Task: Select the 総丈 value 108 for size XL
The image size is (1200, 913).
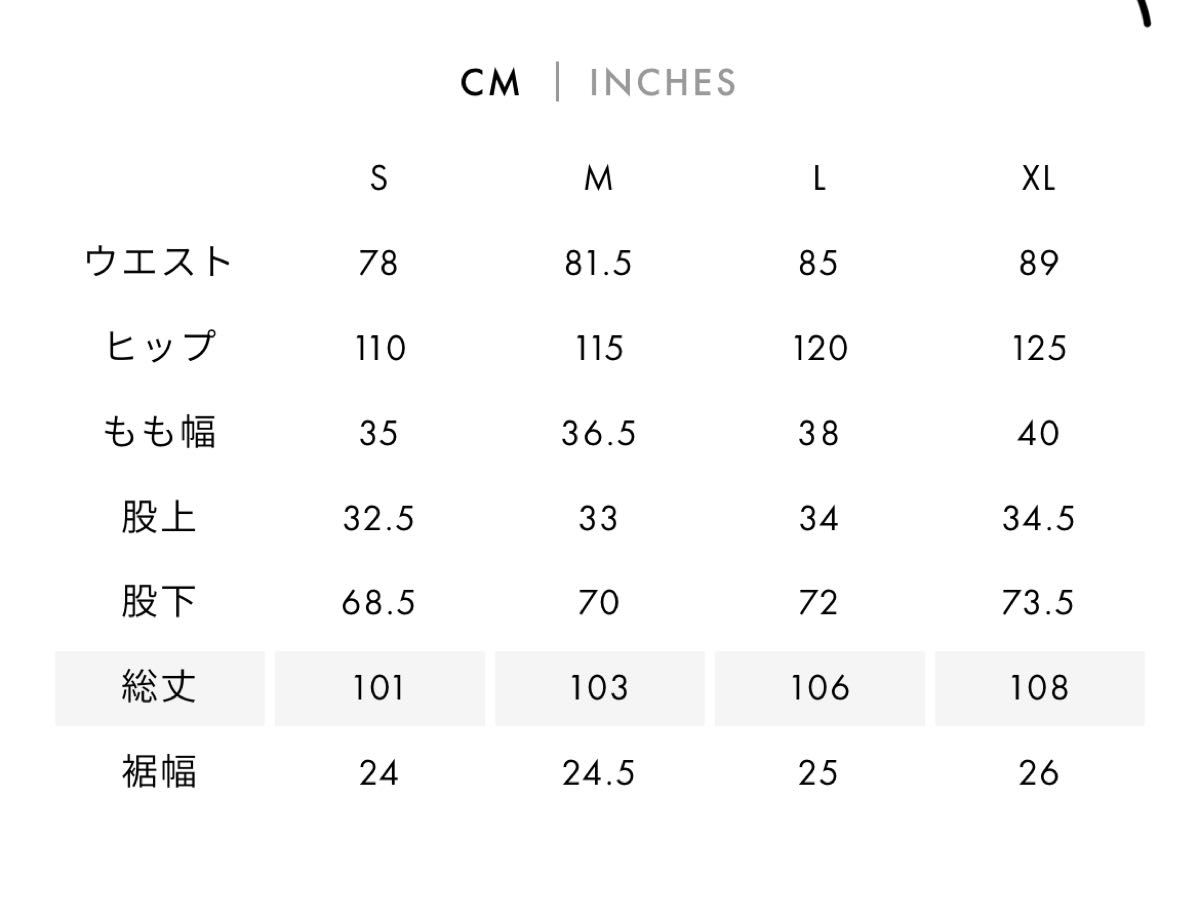Action: point(1040,688)
